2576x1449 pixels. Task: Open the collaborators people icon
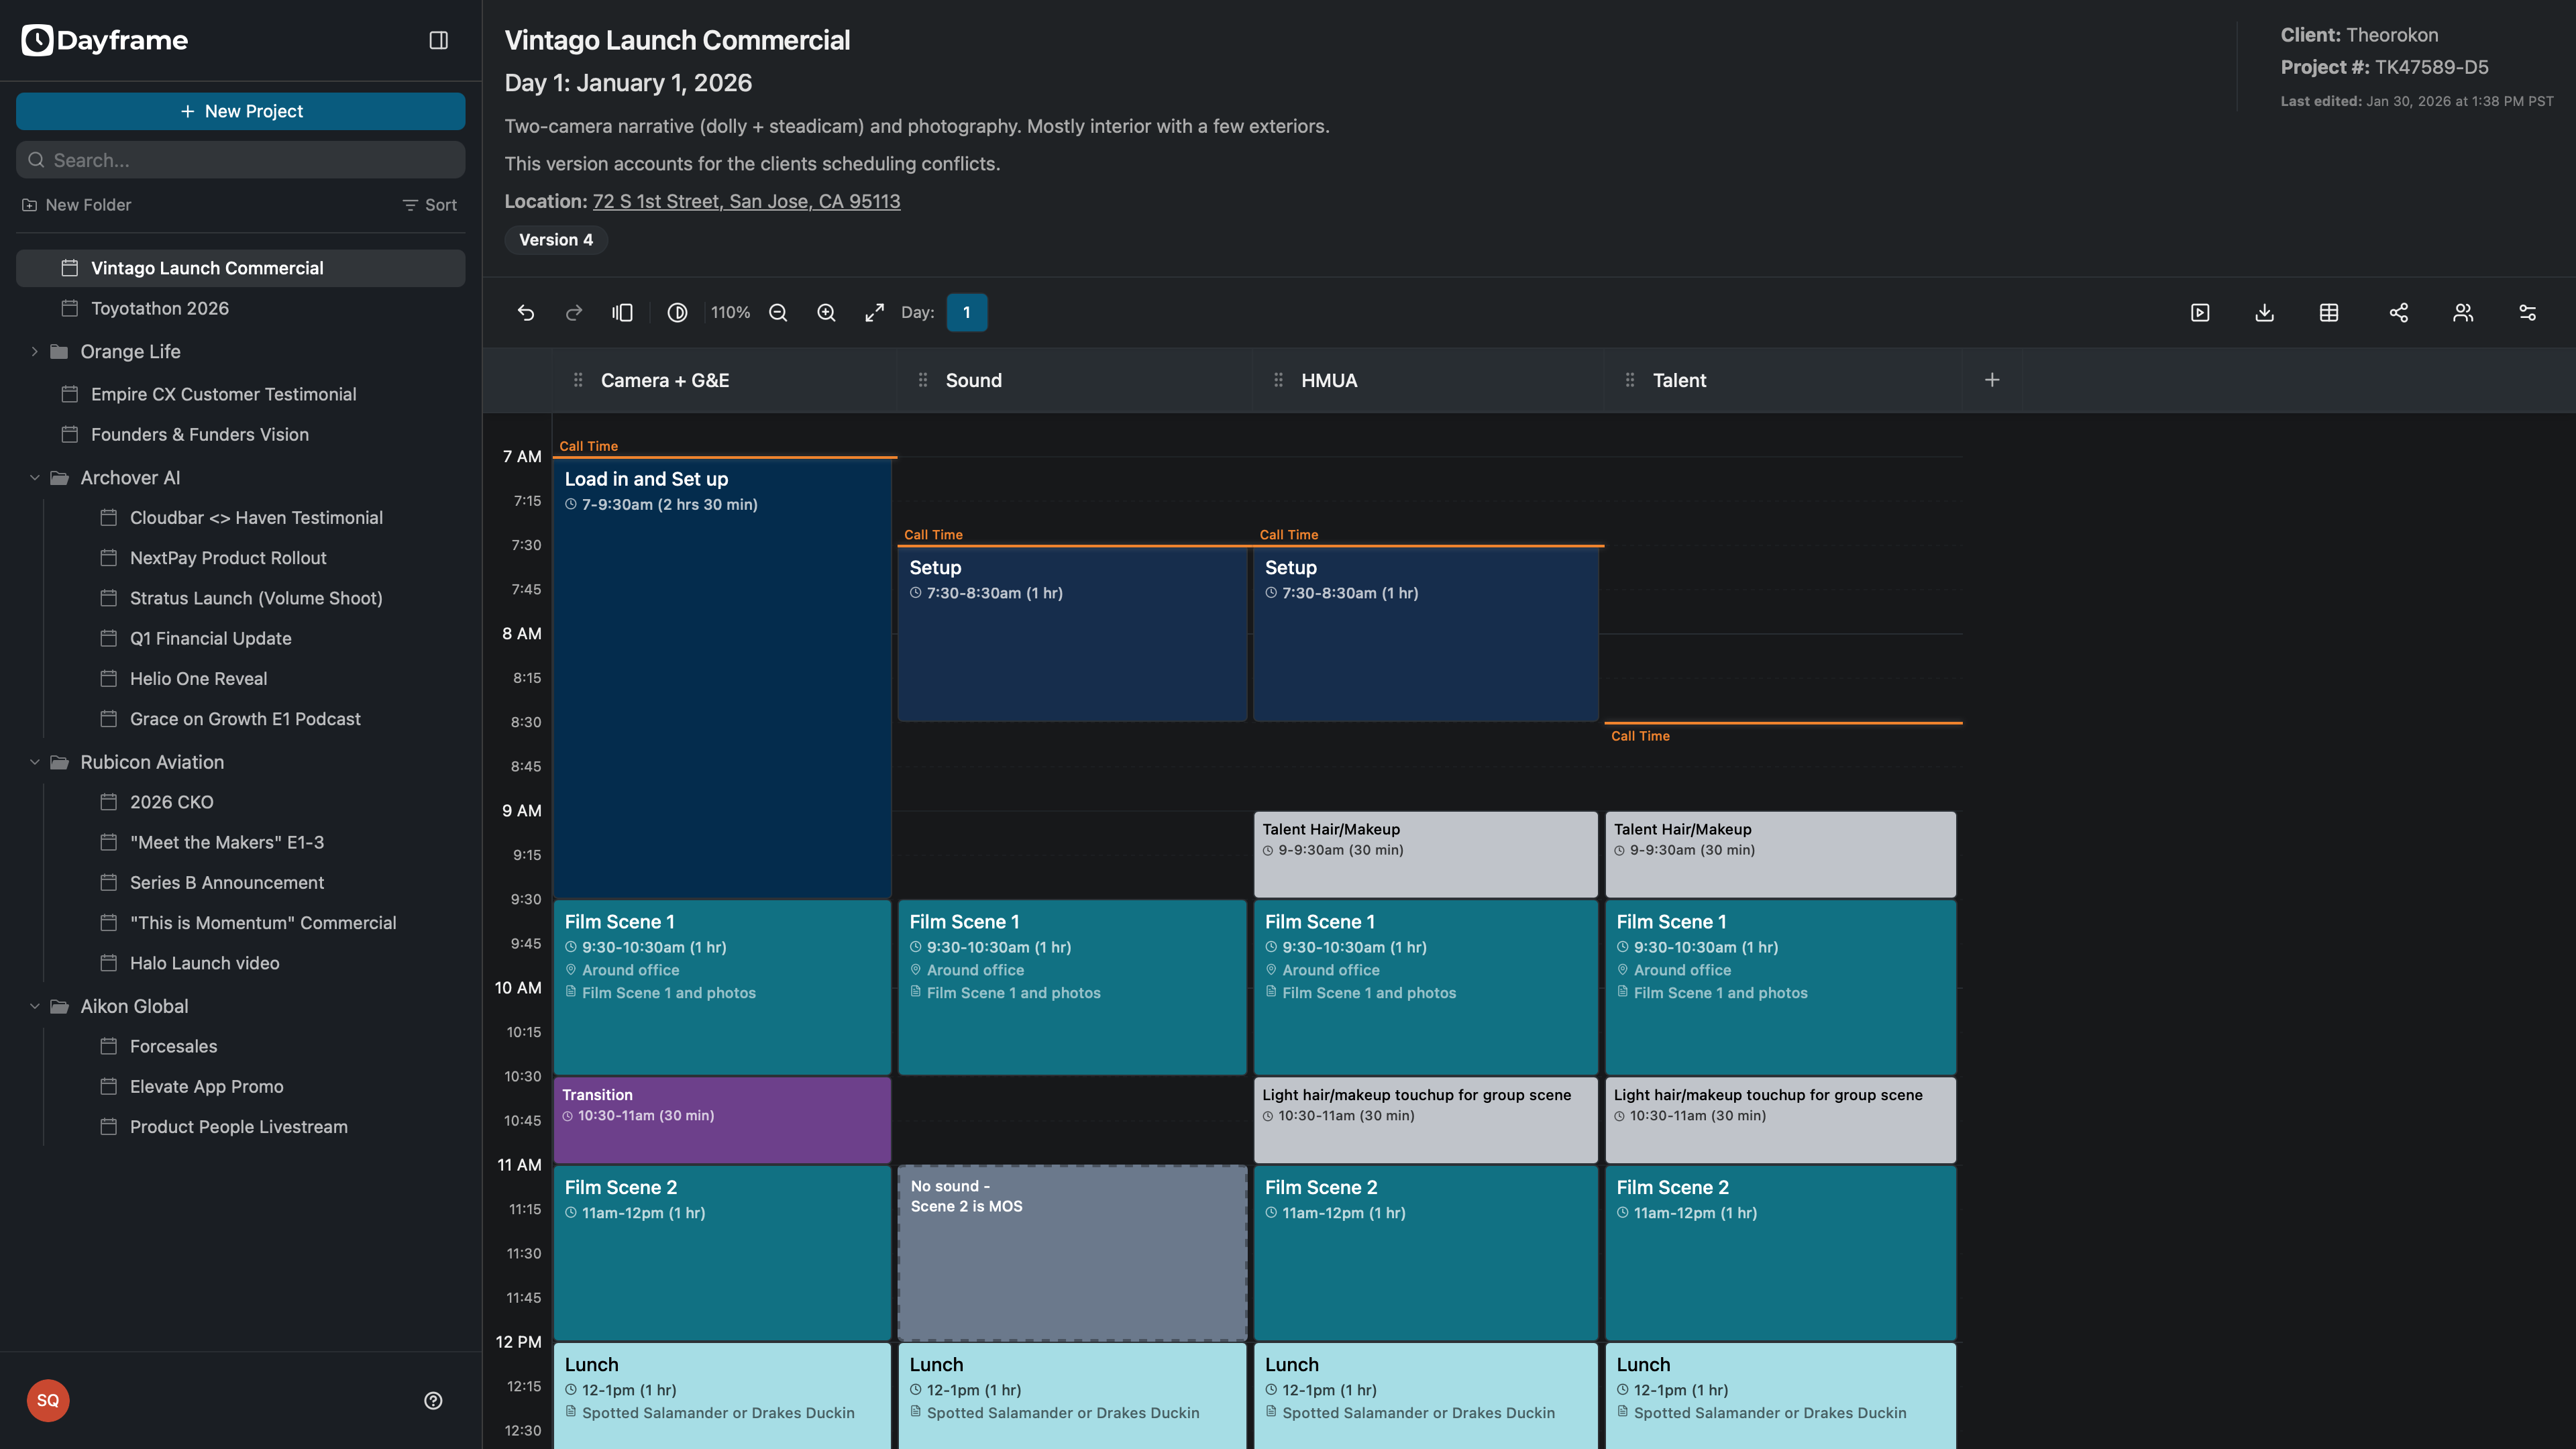pyautogui.click(x=2463, y=313)
